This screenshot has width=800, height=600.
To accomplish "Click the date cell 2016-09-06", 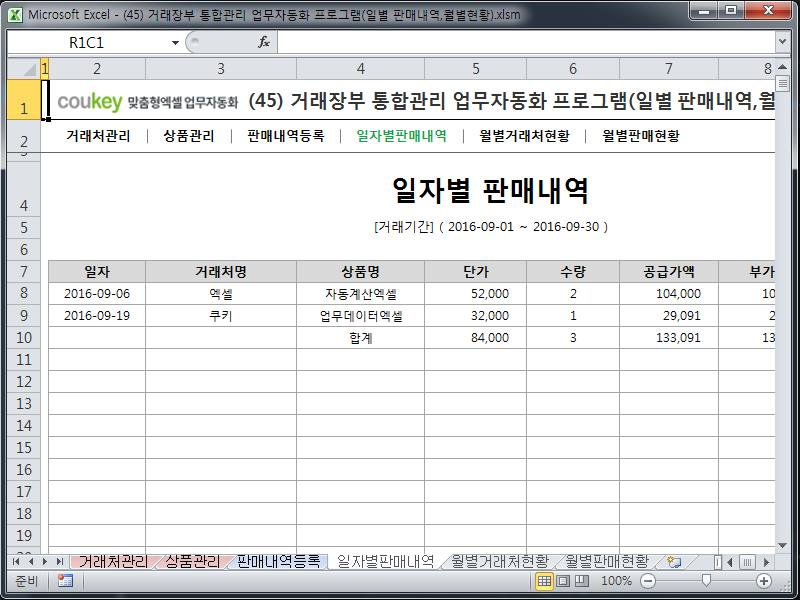I will 97,294.
